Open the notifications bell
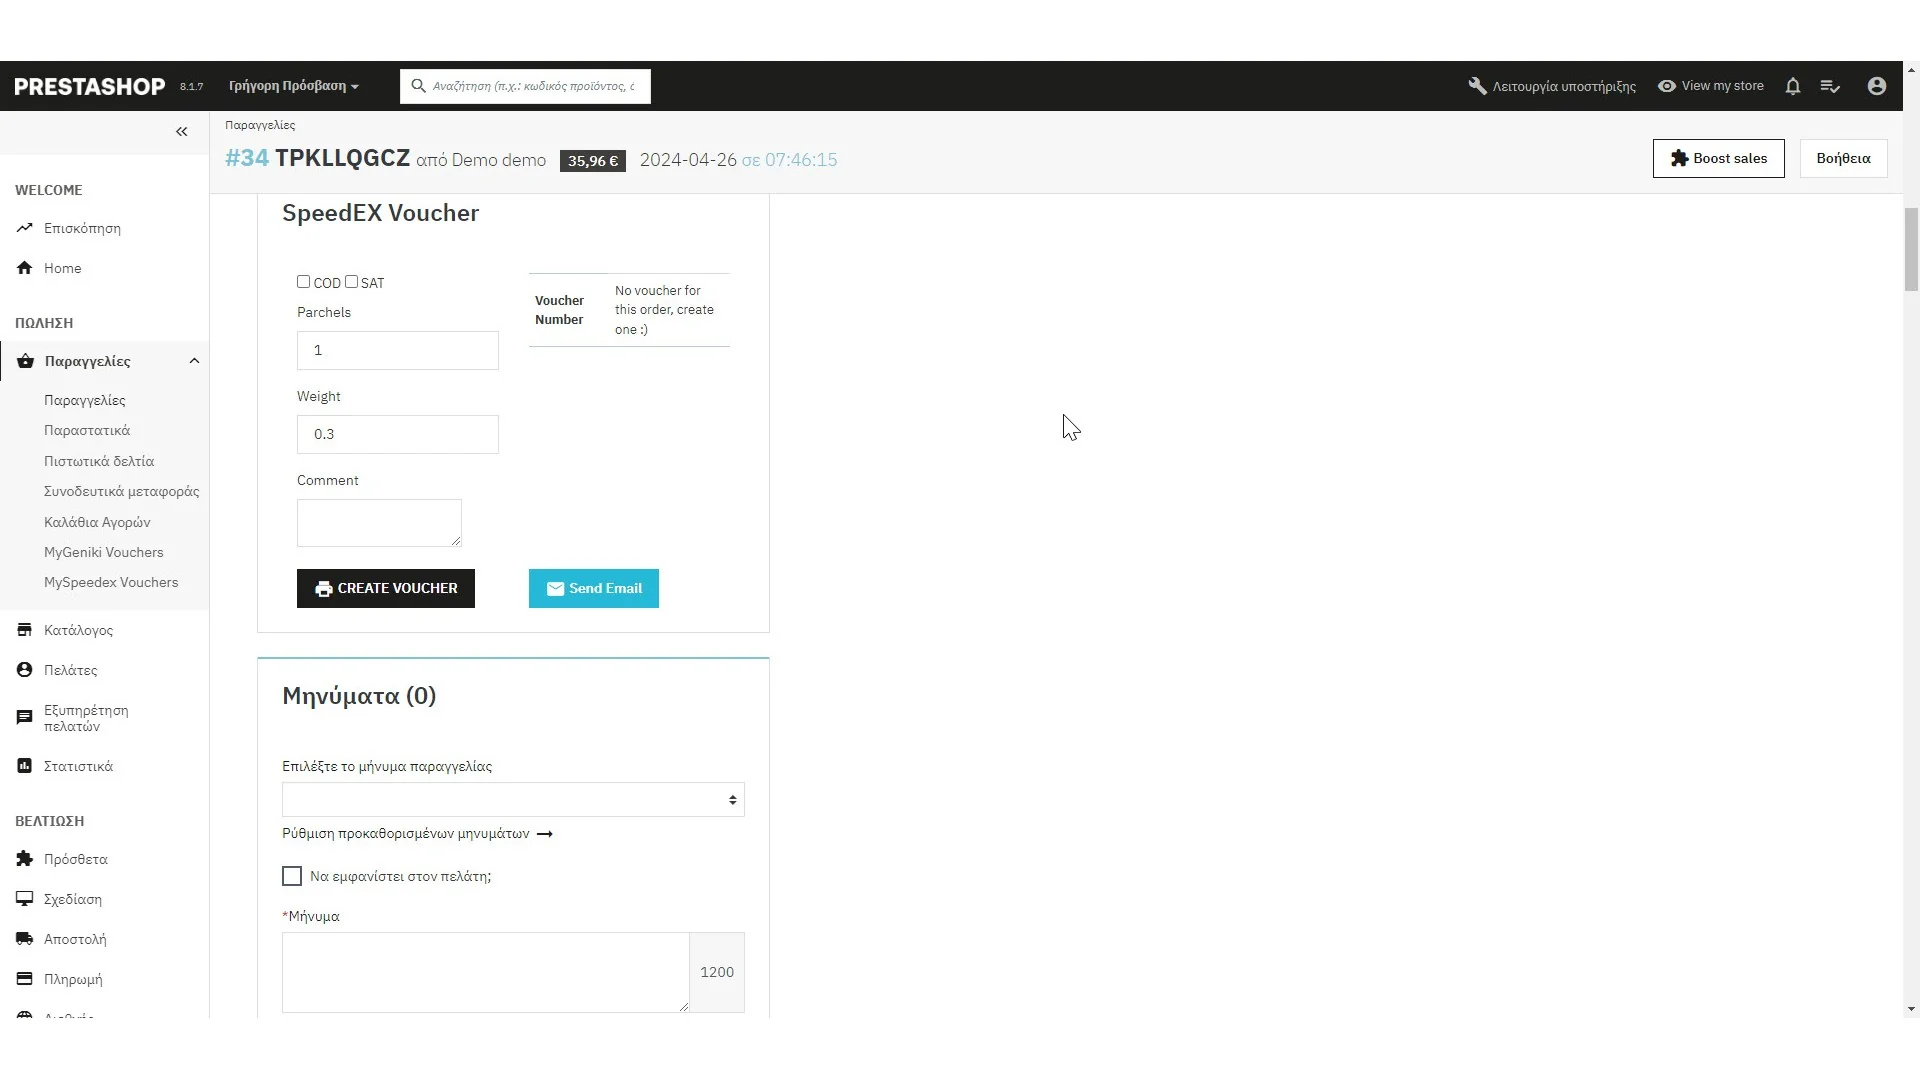 (1793, 86)
